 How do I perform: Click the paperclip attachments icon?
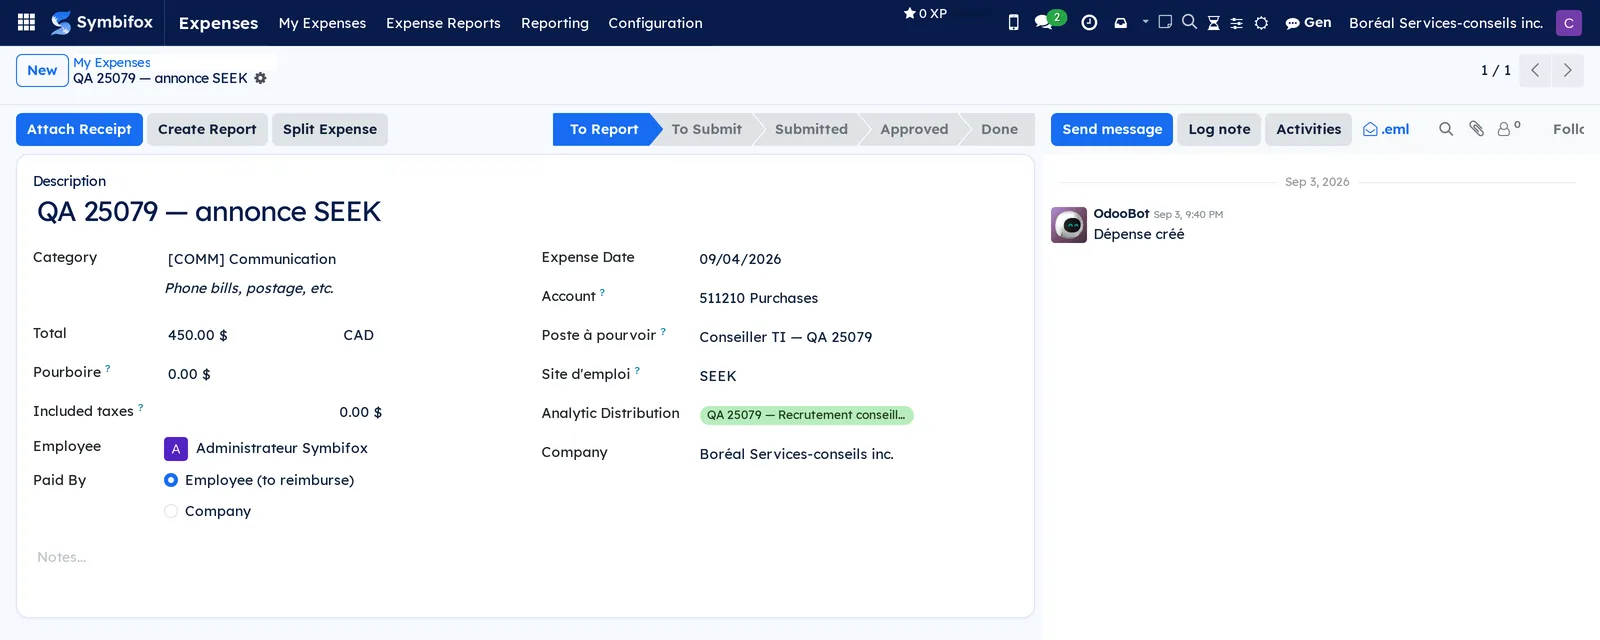1476,129
